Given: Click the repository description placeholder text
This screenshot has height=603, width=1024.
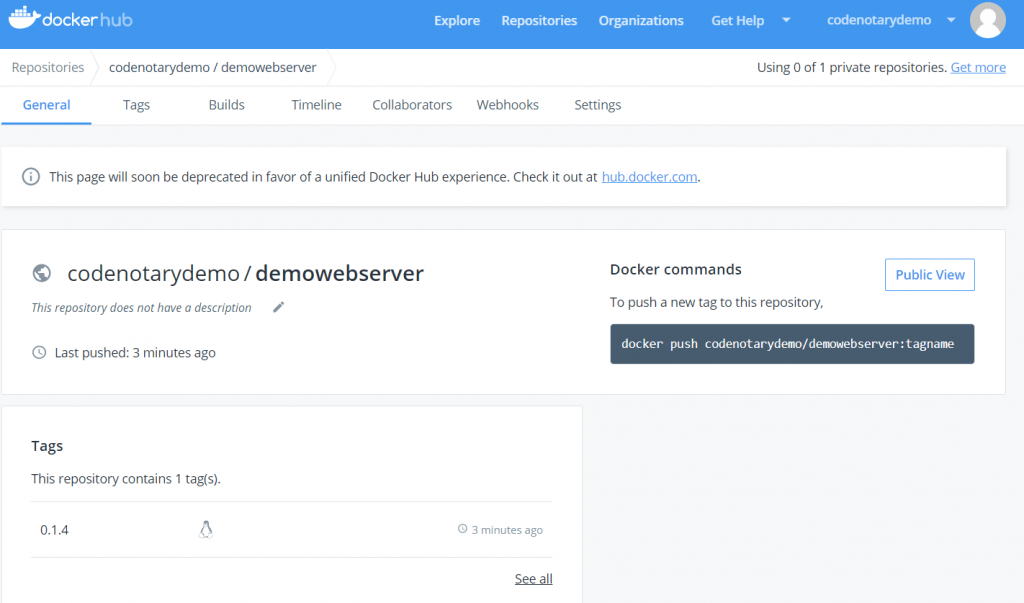Looking at the screenshot, I should coord(141,308).
